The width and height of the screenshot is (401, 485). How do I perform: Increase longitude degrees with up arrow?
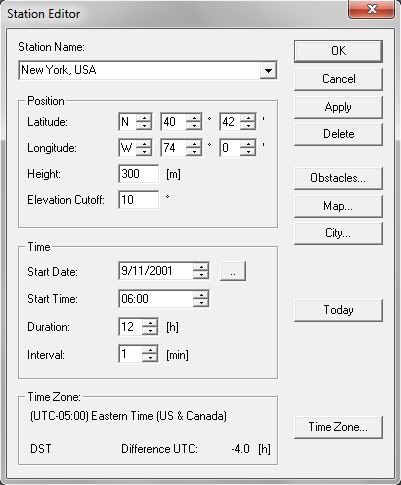[194, 144]
